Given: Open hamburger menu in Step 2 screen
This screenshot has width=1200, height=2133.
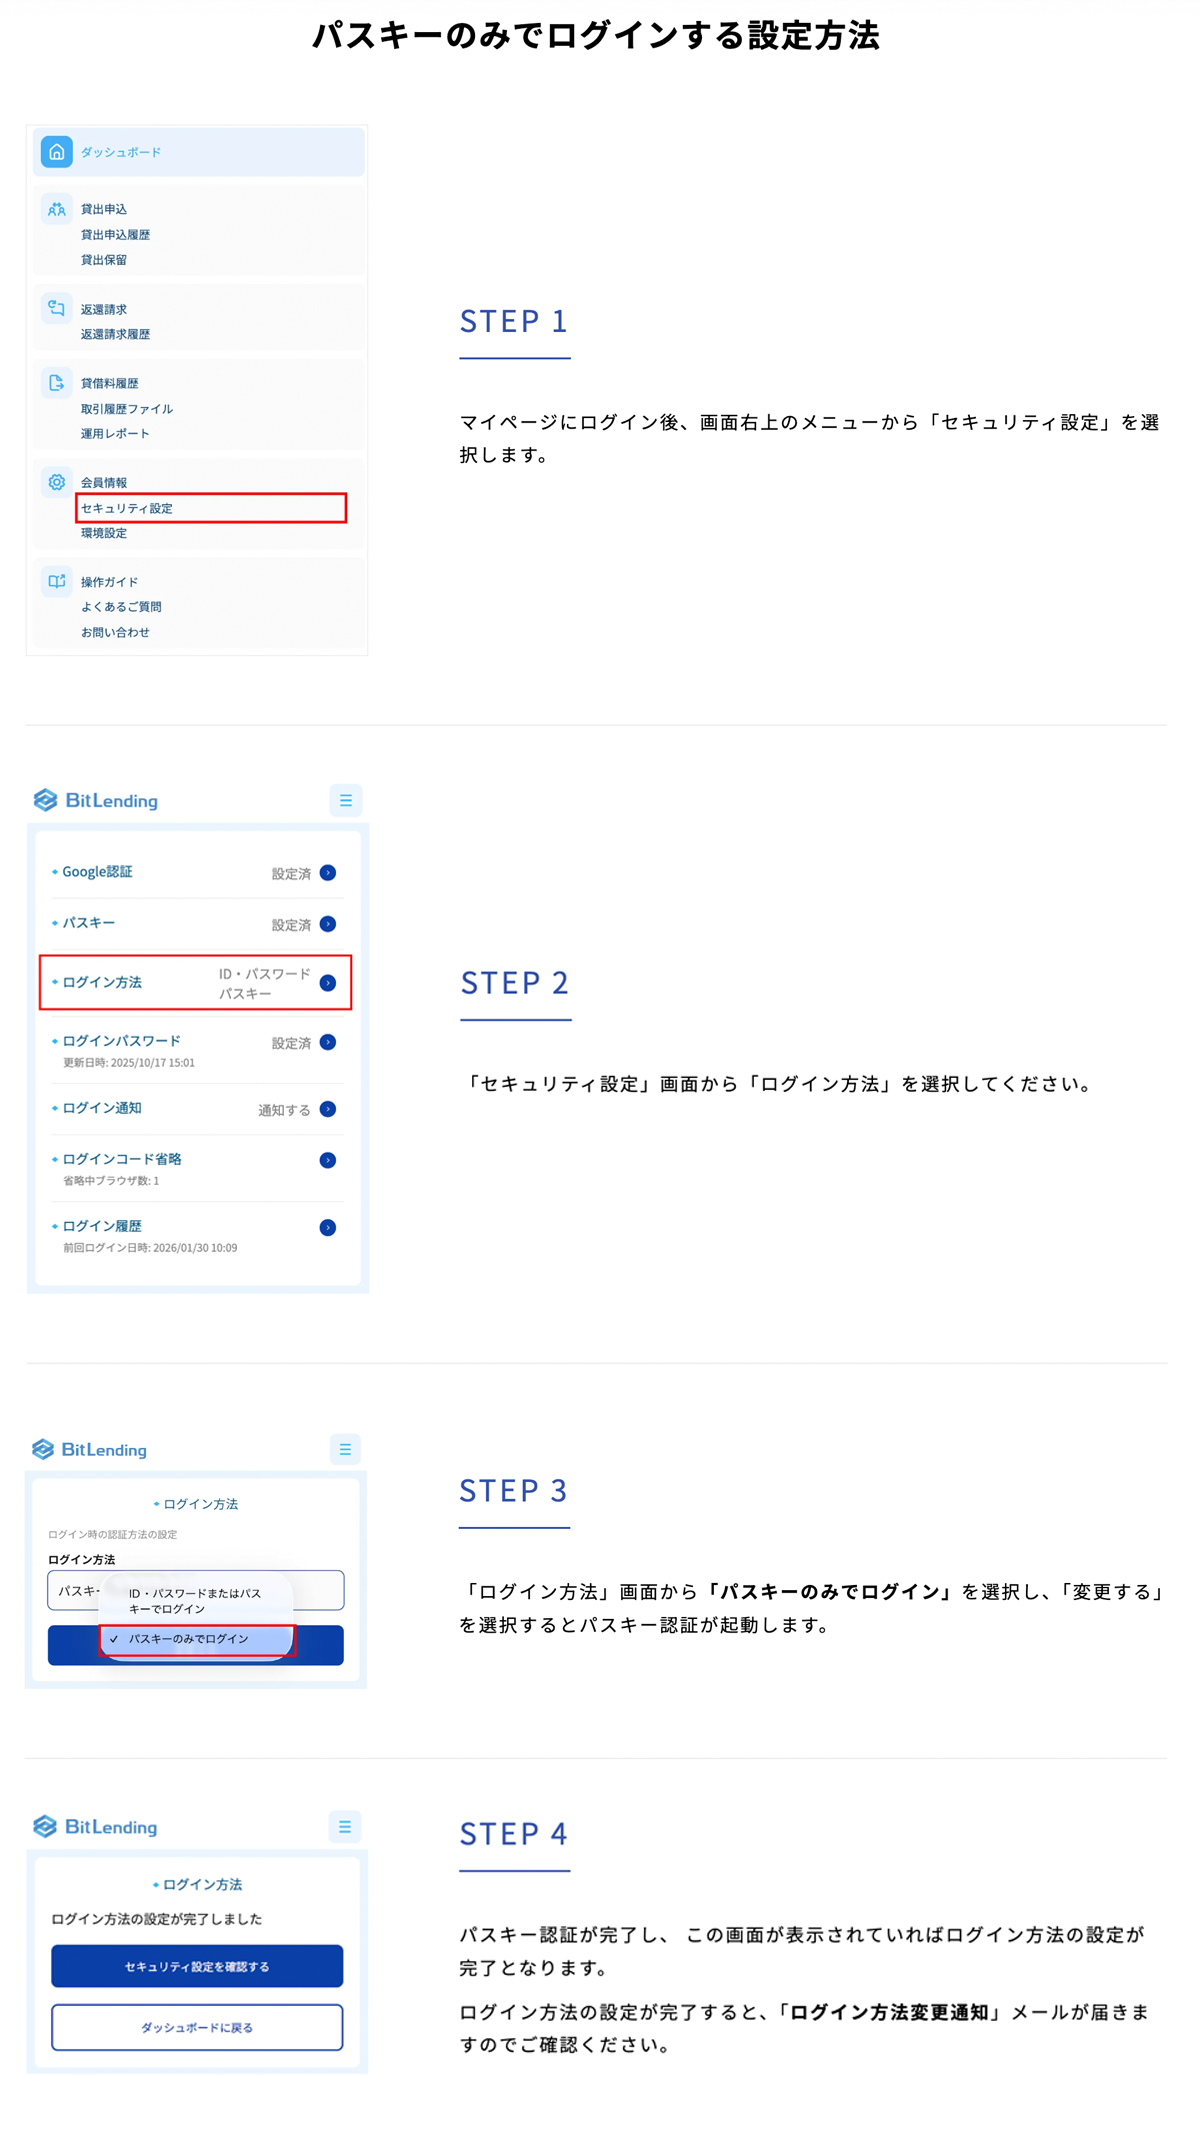Looking at the screenshot, I should click(x=345, y=800).
